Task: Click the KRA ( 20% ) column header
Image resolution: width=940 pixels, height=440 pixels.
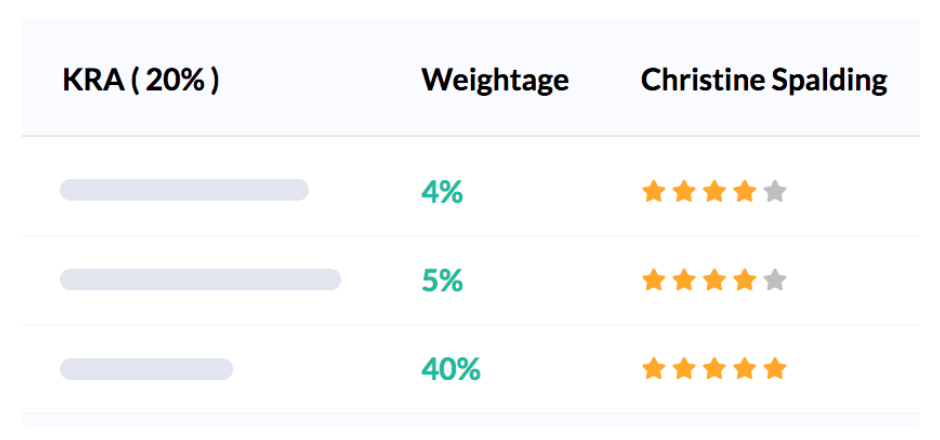Action: (x=141, y=80)
